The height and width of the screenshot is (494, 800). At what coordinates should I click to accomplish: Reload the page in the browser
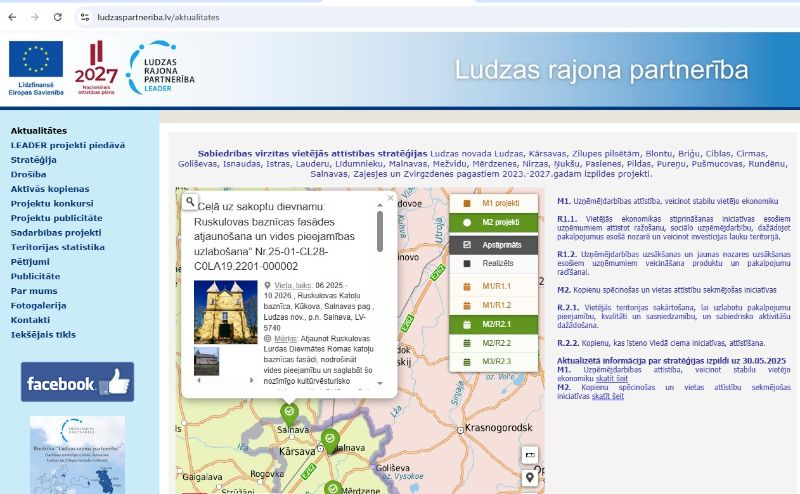pyautogui.click(x=57, y=18)
